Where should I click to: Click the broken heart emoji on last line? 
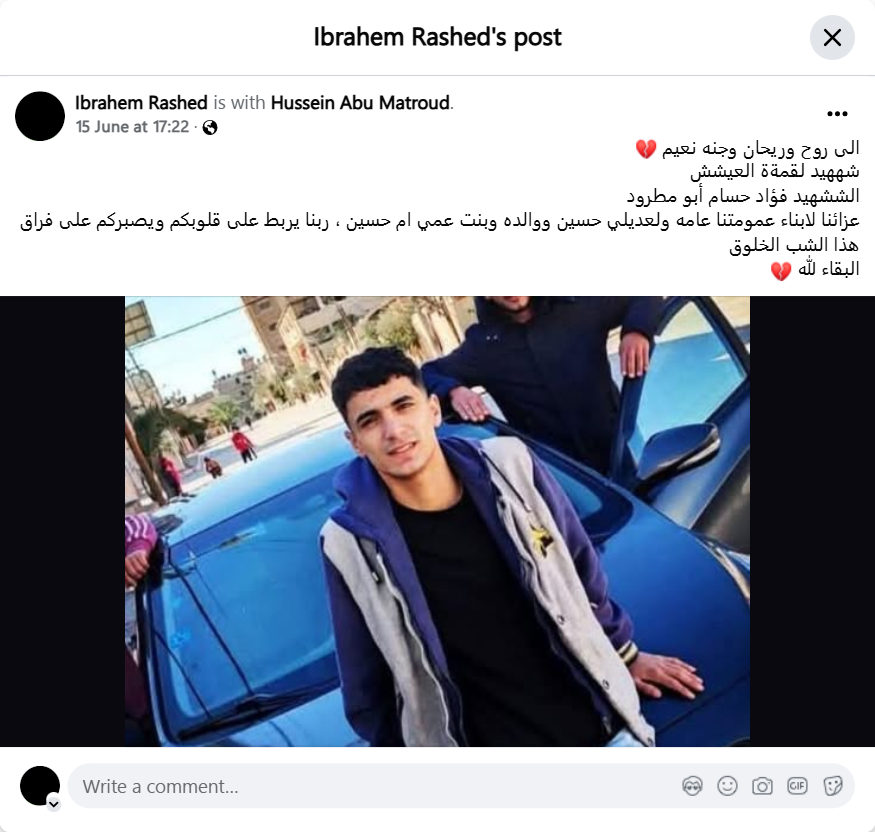pyautogui.click(x=781, y=271)
